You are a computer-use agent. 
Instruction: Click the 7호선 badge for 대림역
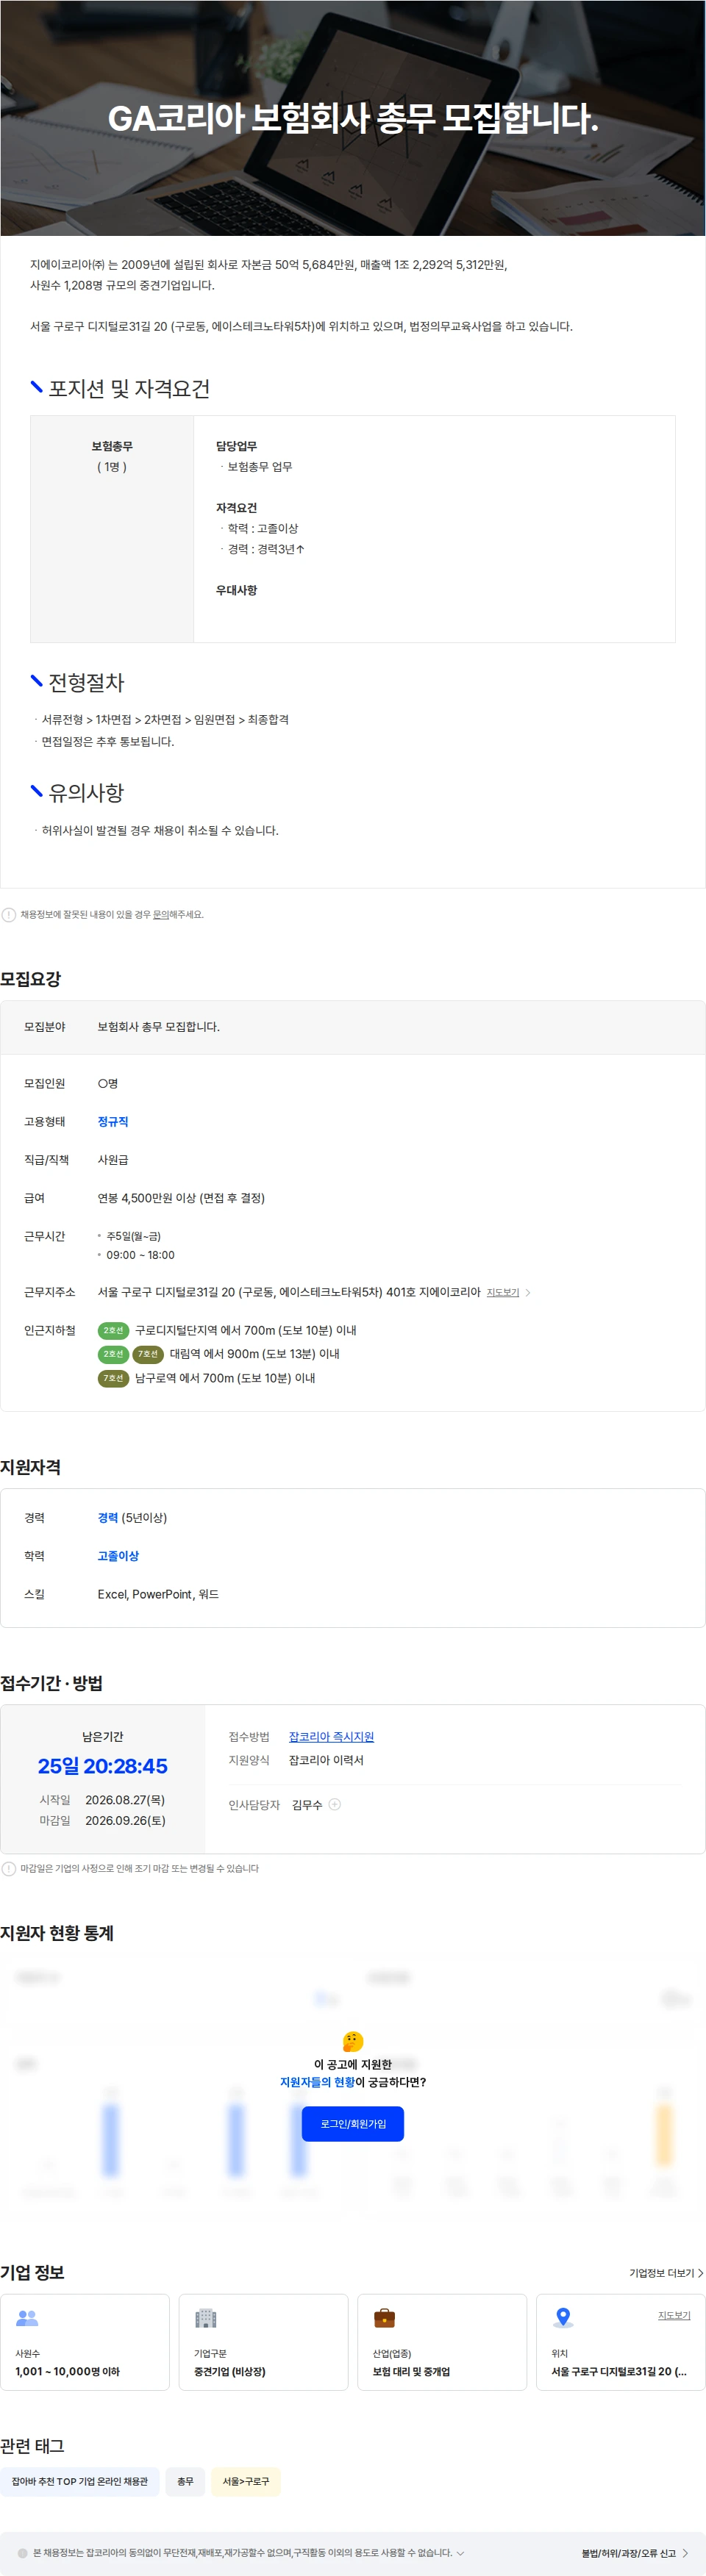[148, 1354]
